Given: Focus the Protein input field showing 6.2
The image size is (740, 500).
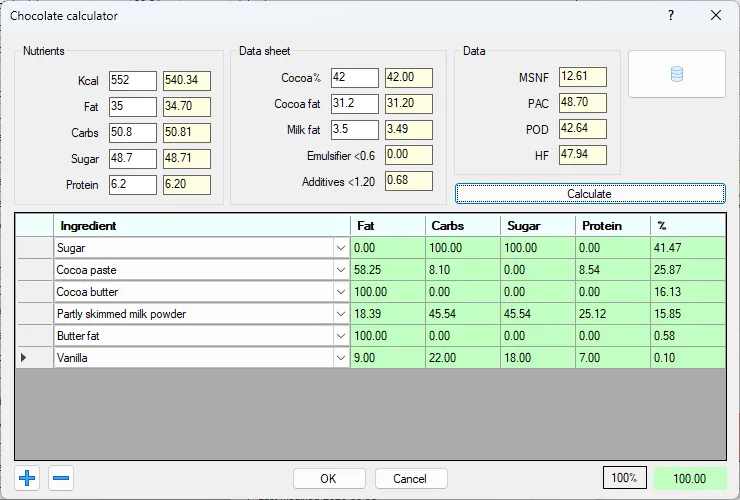Looking at the screenshot, I should pyautogui.click(x=133, y=185).
